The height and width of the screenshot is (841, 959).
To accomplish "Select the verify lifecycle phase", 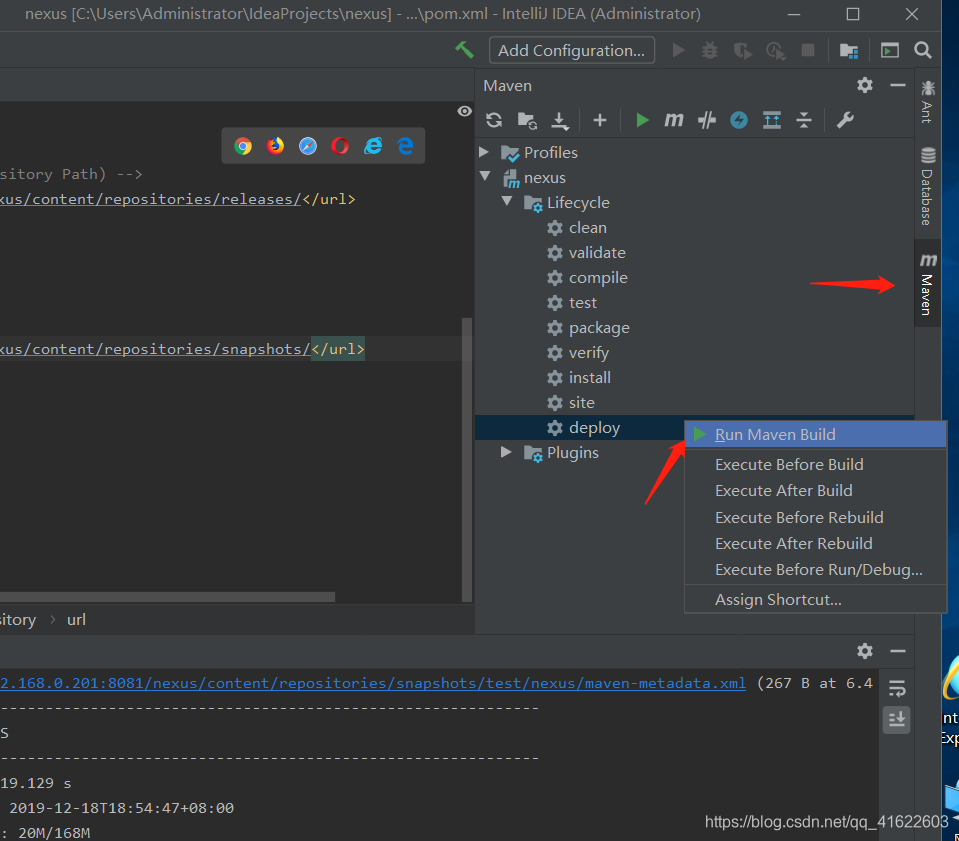I will tap(588, 353).
